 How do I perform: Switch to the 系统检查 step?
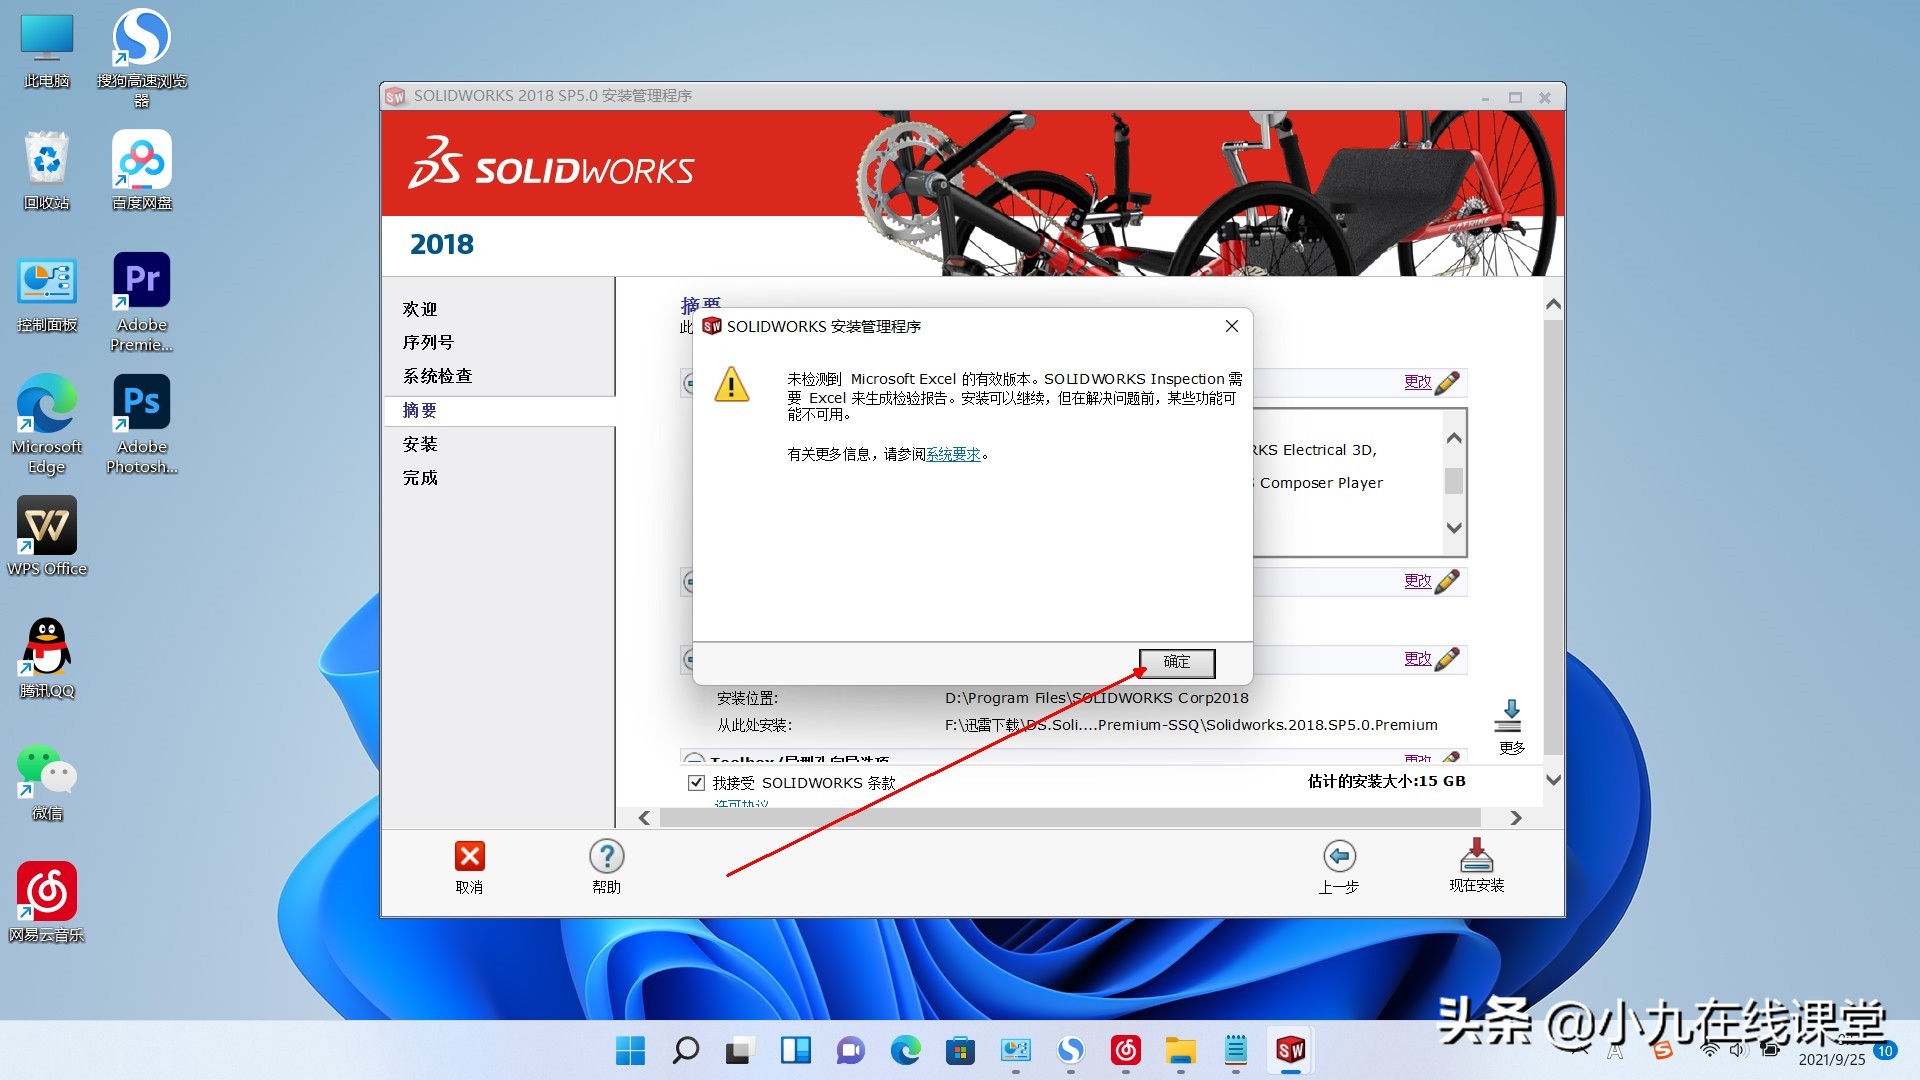click(439, 375)
